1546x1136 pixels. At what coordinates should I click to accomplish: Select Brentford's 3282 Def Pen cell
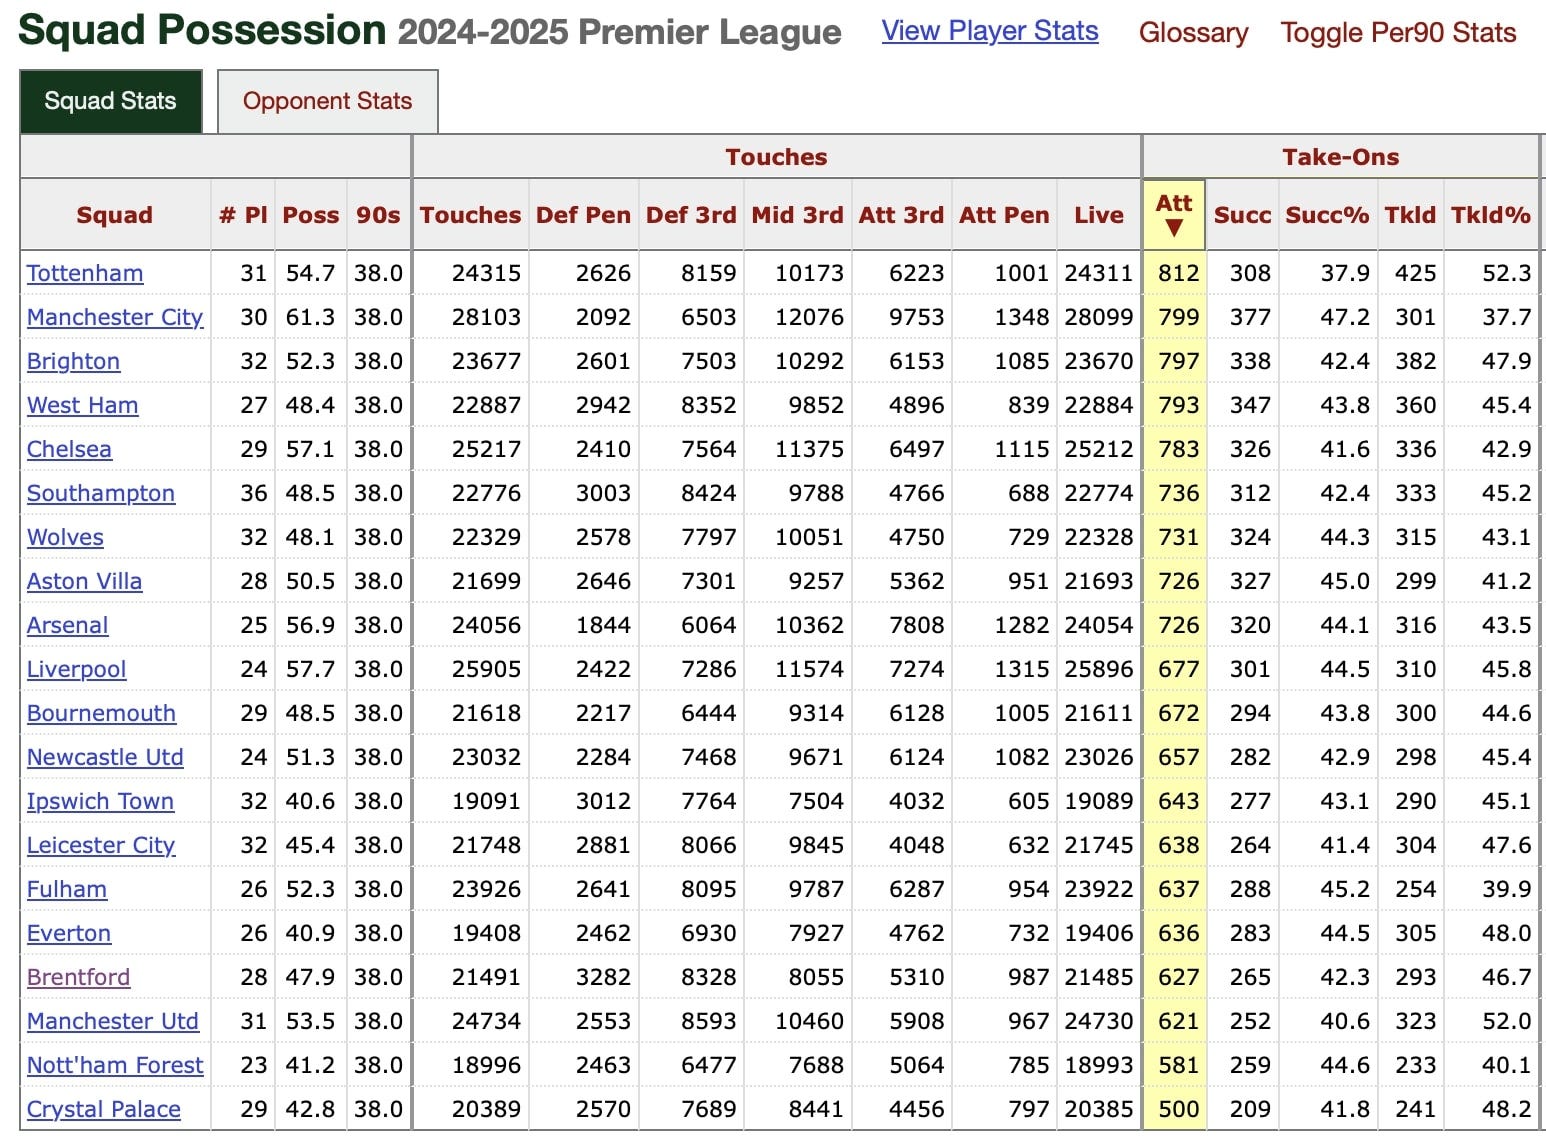(584, 977)
